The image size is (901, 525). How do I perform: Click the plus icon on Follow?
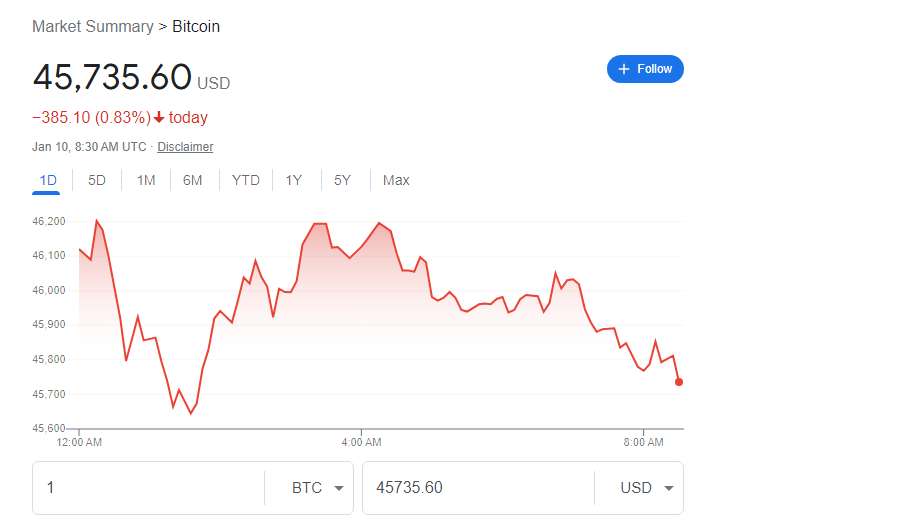[x=624, y=69]
